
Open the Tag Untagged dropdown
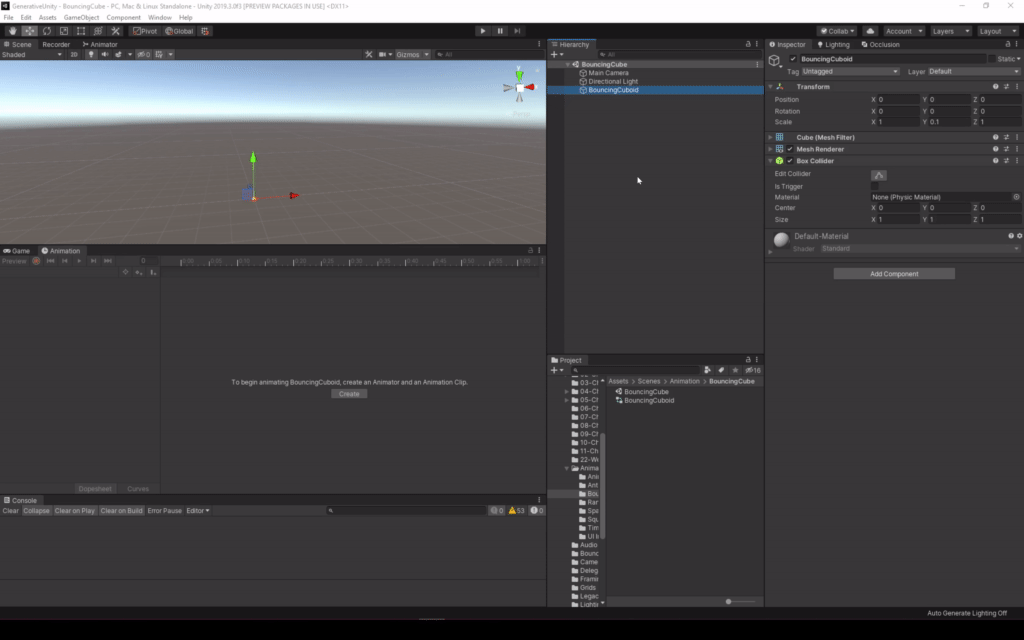850,71
